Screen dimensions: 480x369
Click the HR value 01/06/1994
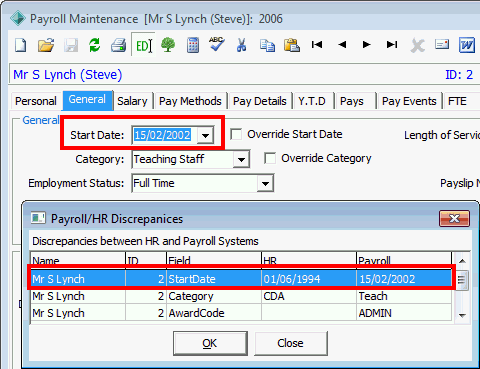[x=292, y=279]
